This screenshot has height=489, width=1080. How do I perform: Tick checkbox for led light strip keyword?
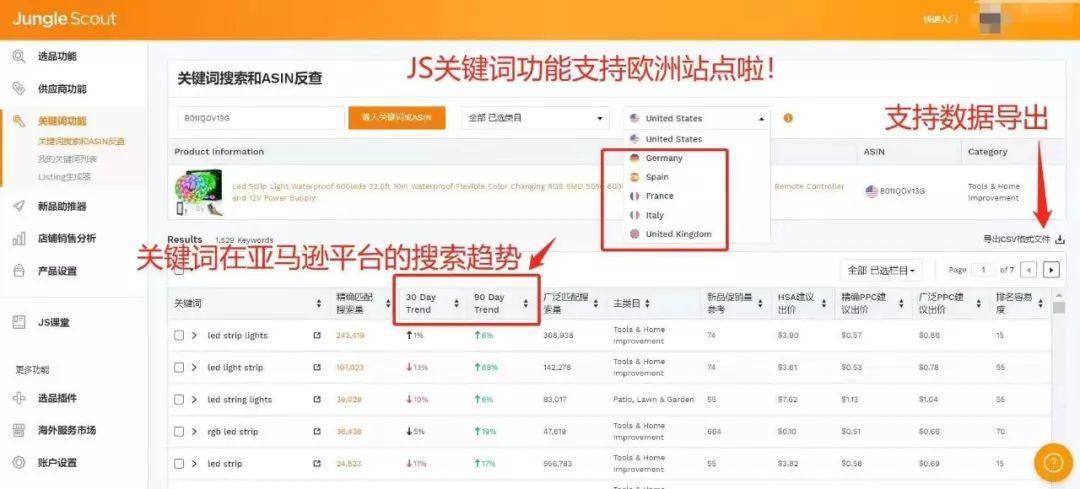pos(179,368)
